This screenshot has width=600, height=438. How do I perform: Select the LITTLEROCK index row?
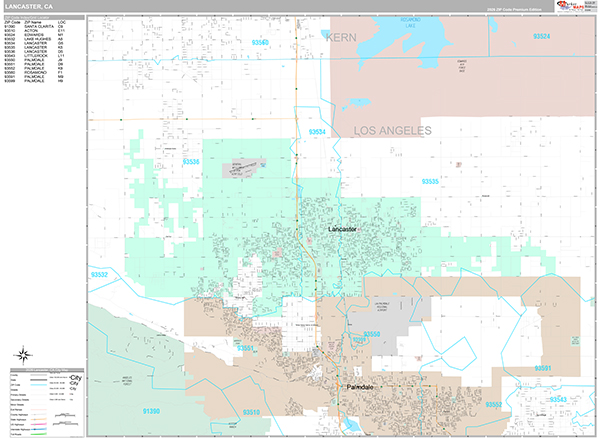(34, 56)
